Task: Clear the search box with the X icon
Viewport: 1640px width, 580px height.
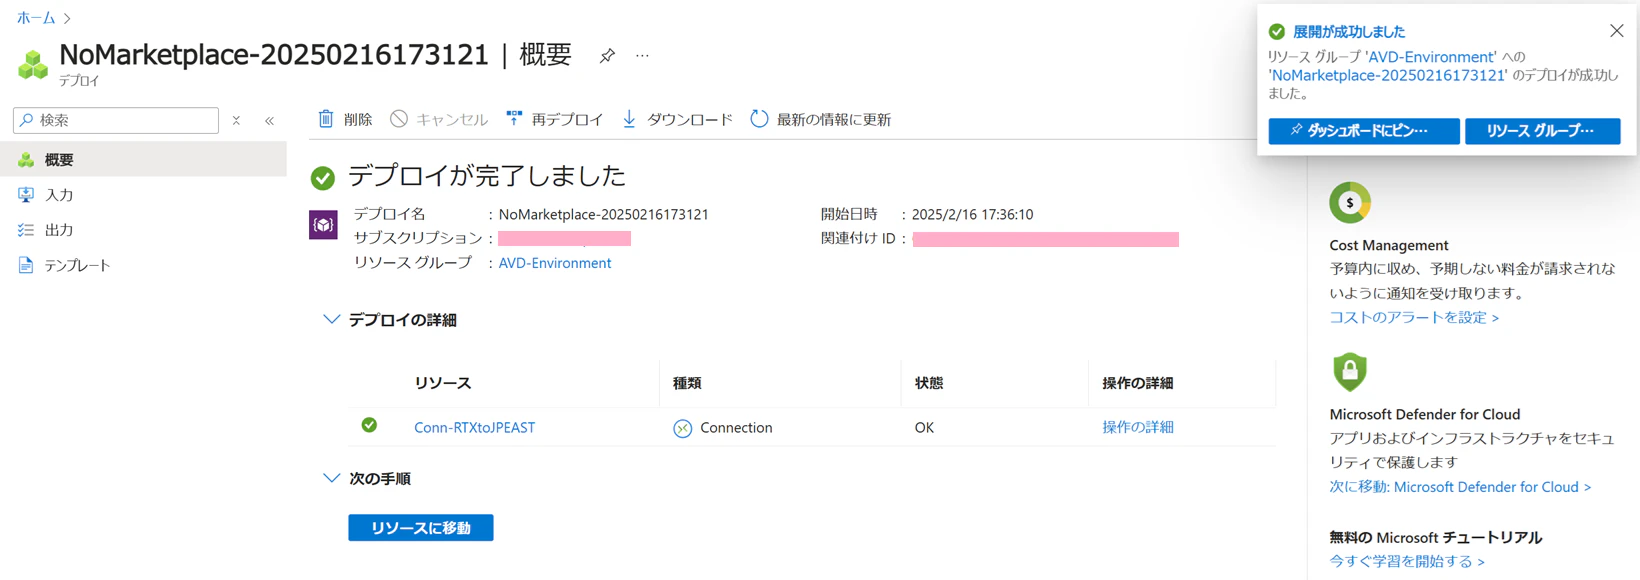Action: [236, 120]
